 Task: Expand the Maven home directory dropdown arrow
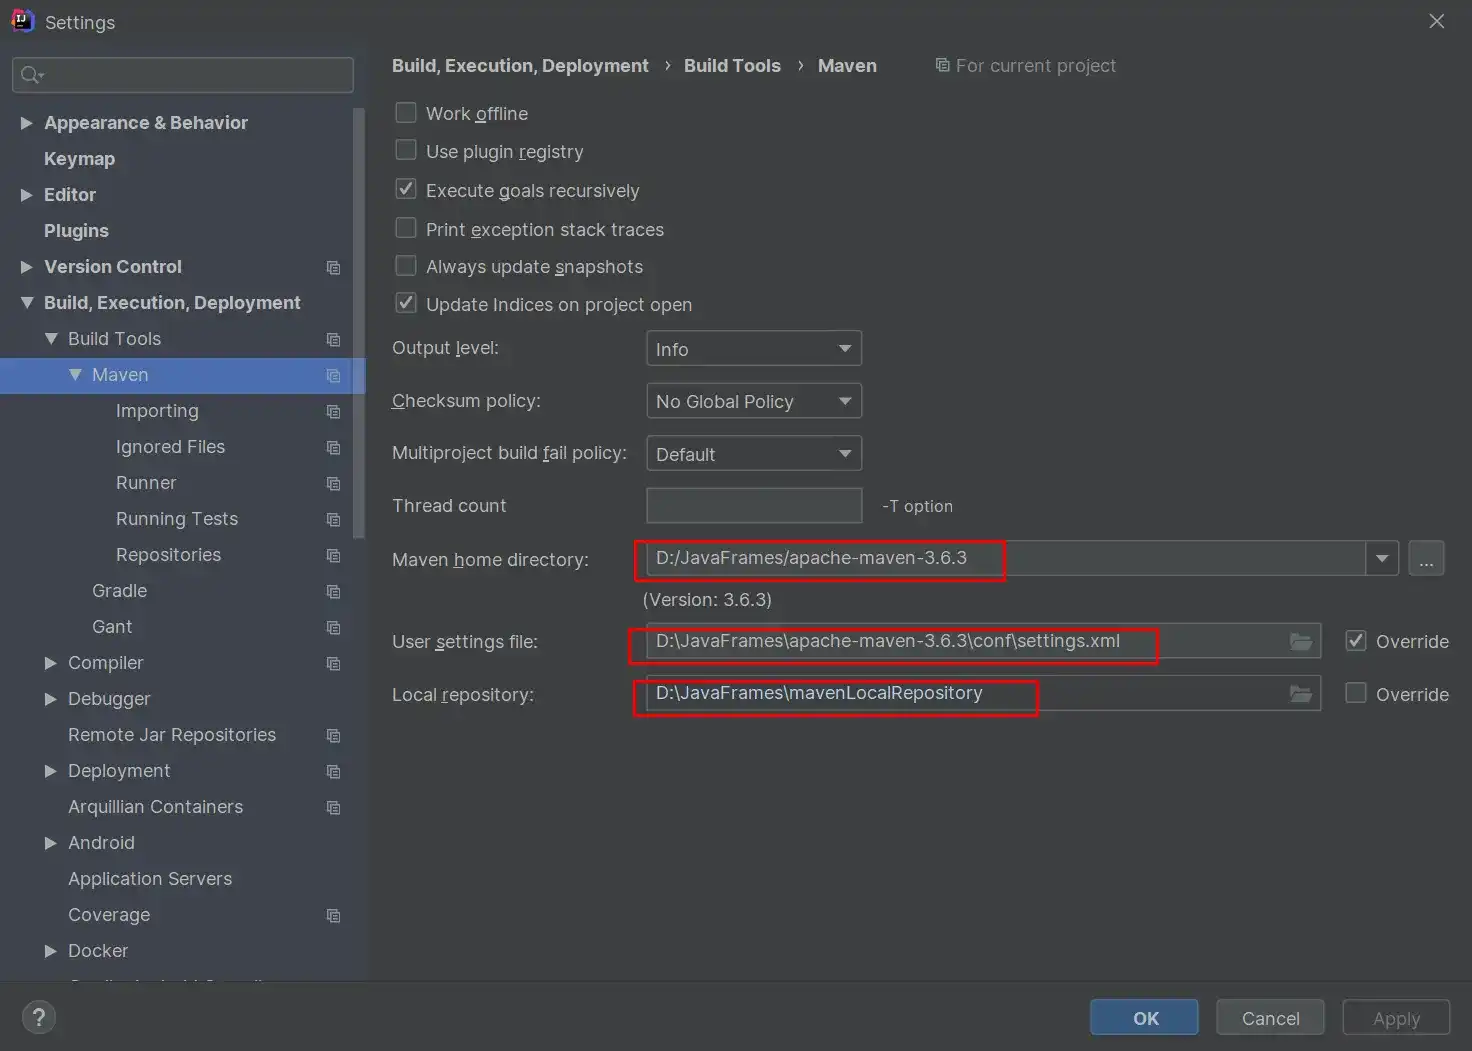pos(1381,558)
